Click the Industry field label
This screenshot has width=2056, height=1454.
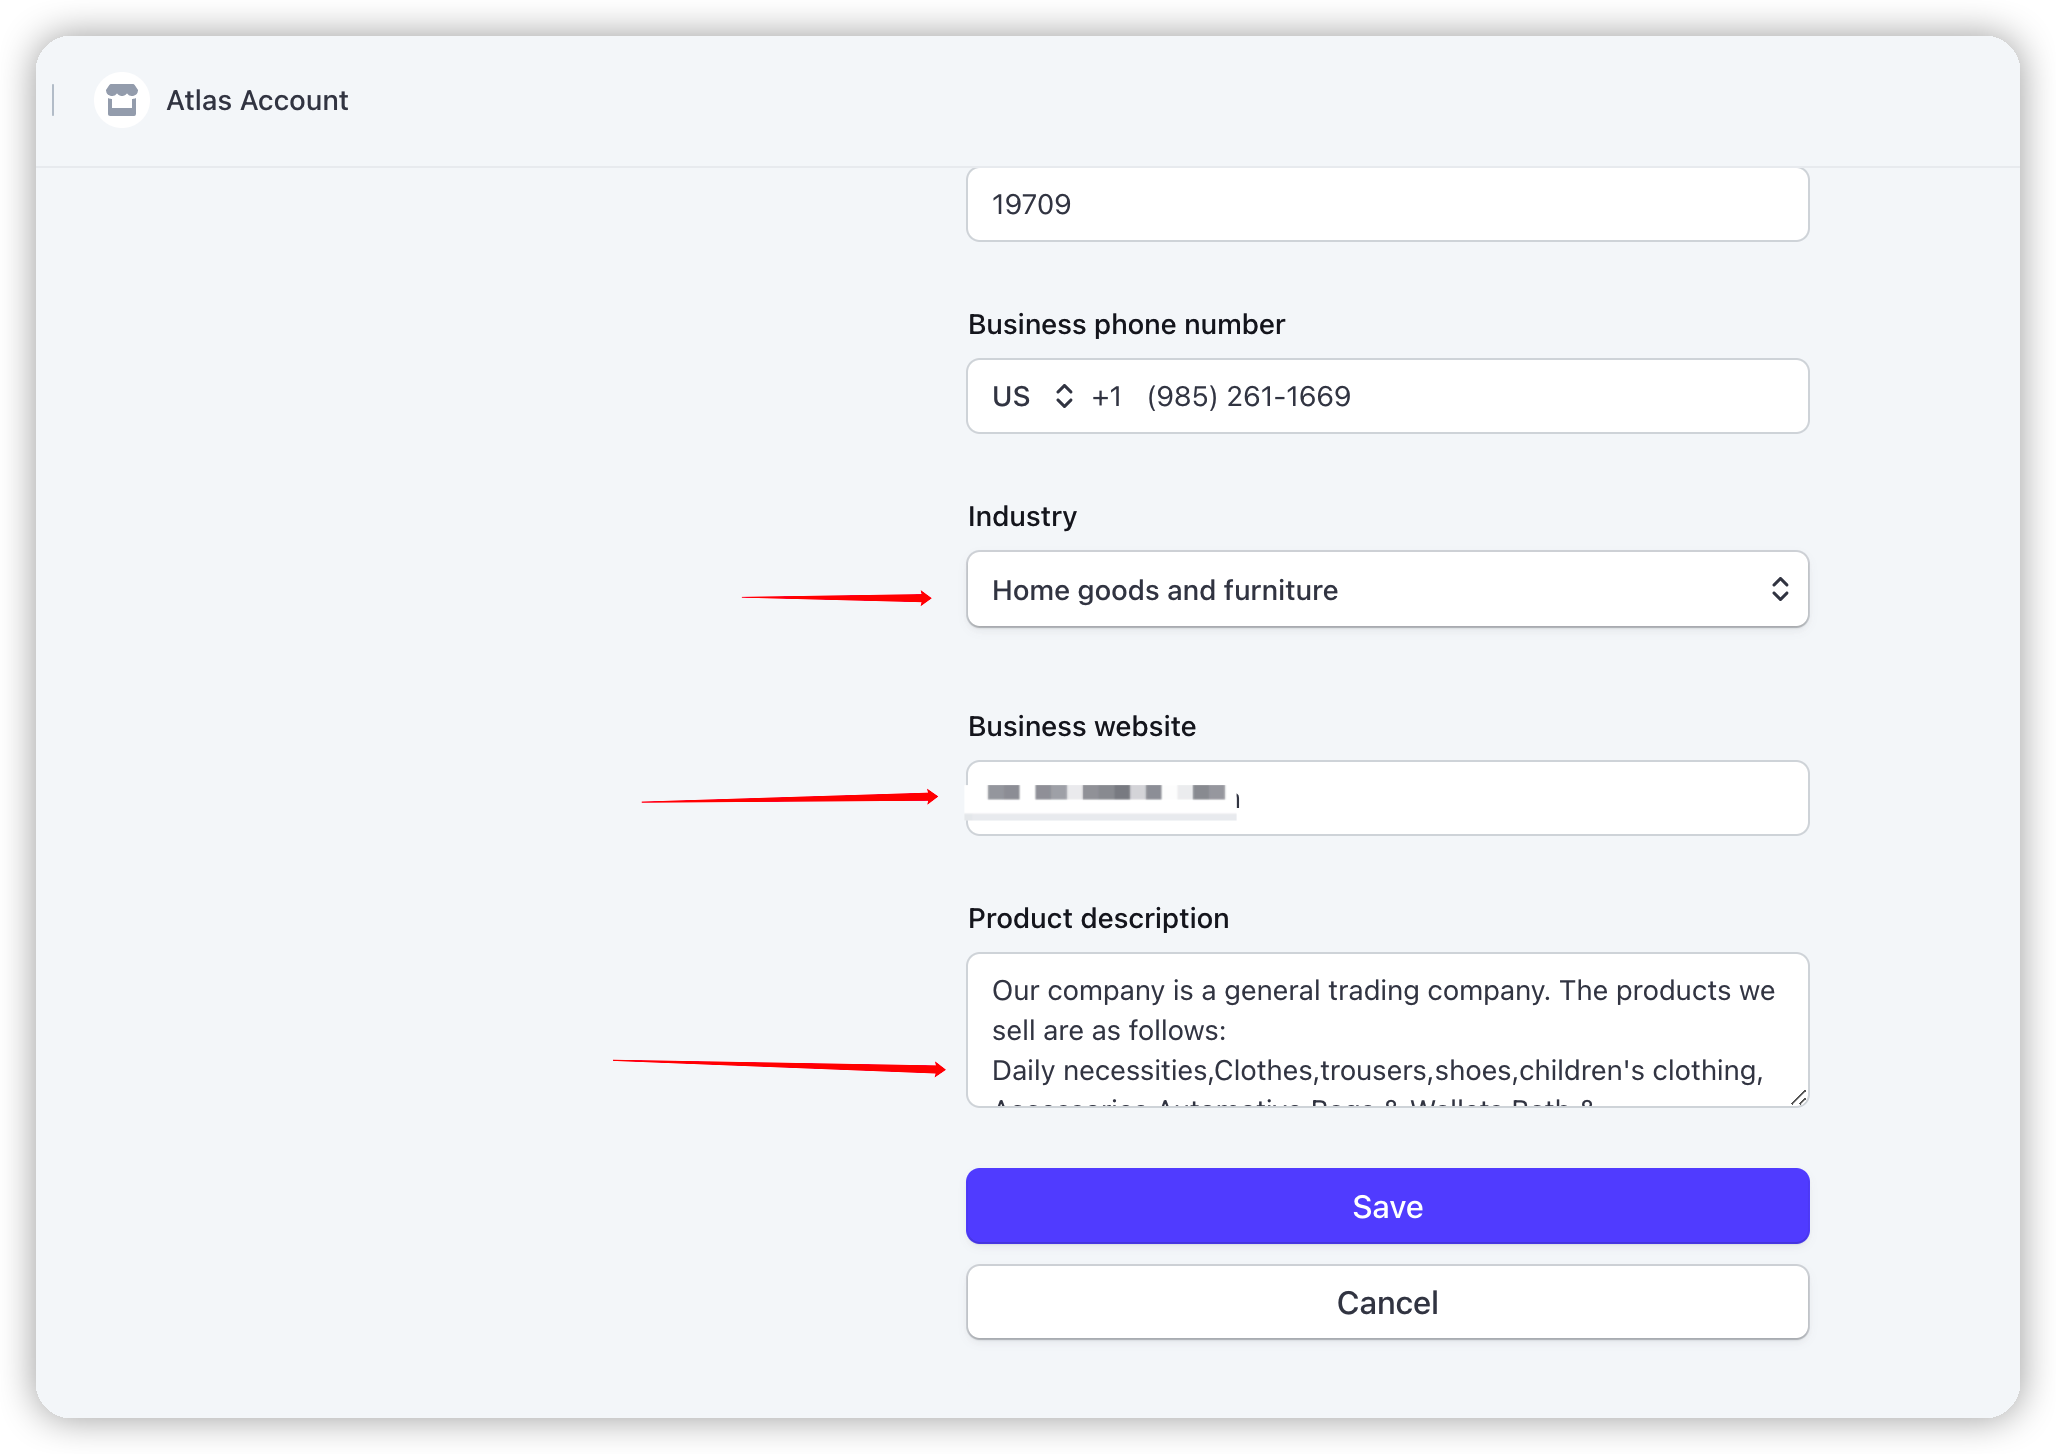(x=1022, y=516)
